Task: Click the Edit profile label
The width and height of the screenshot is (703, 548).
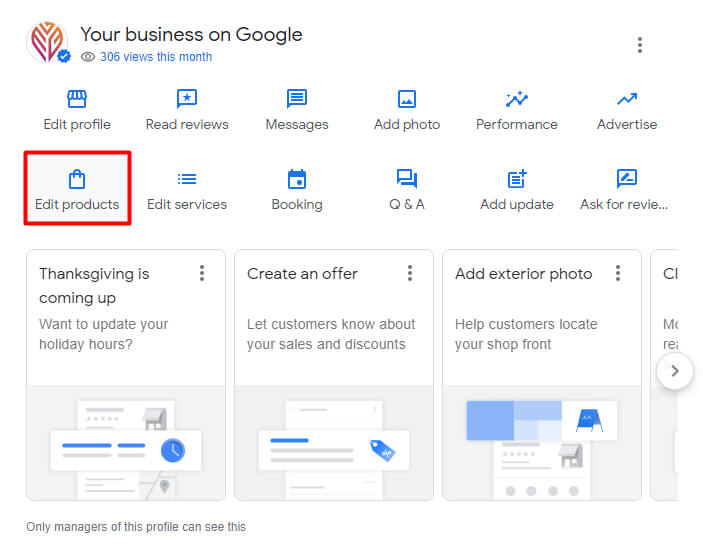Action: [x=77, y=124]
